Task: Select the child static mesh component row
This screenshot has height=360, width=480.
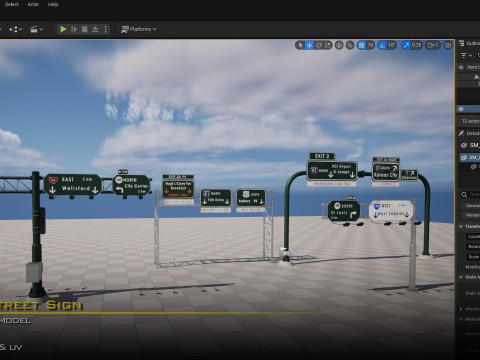Action: pos(474,167)
